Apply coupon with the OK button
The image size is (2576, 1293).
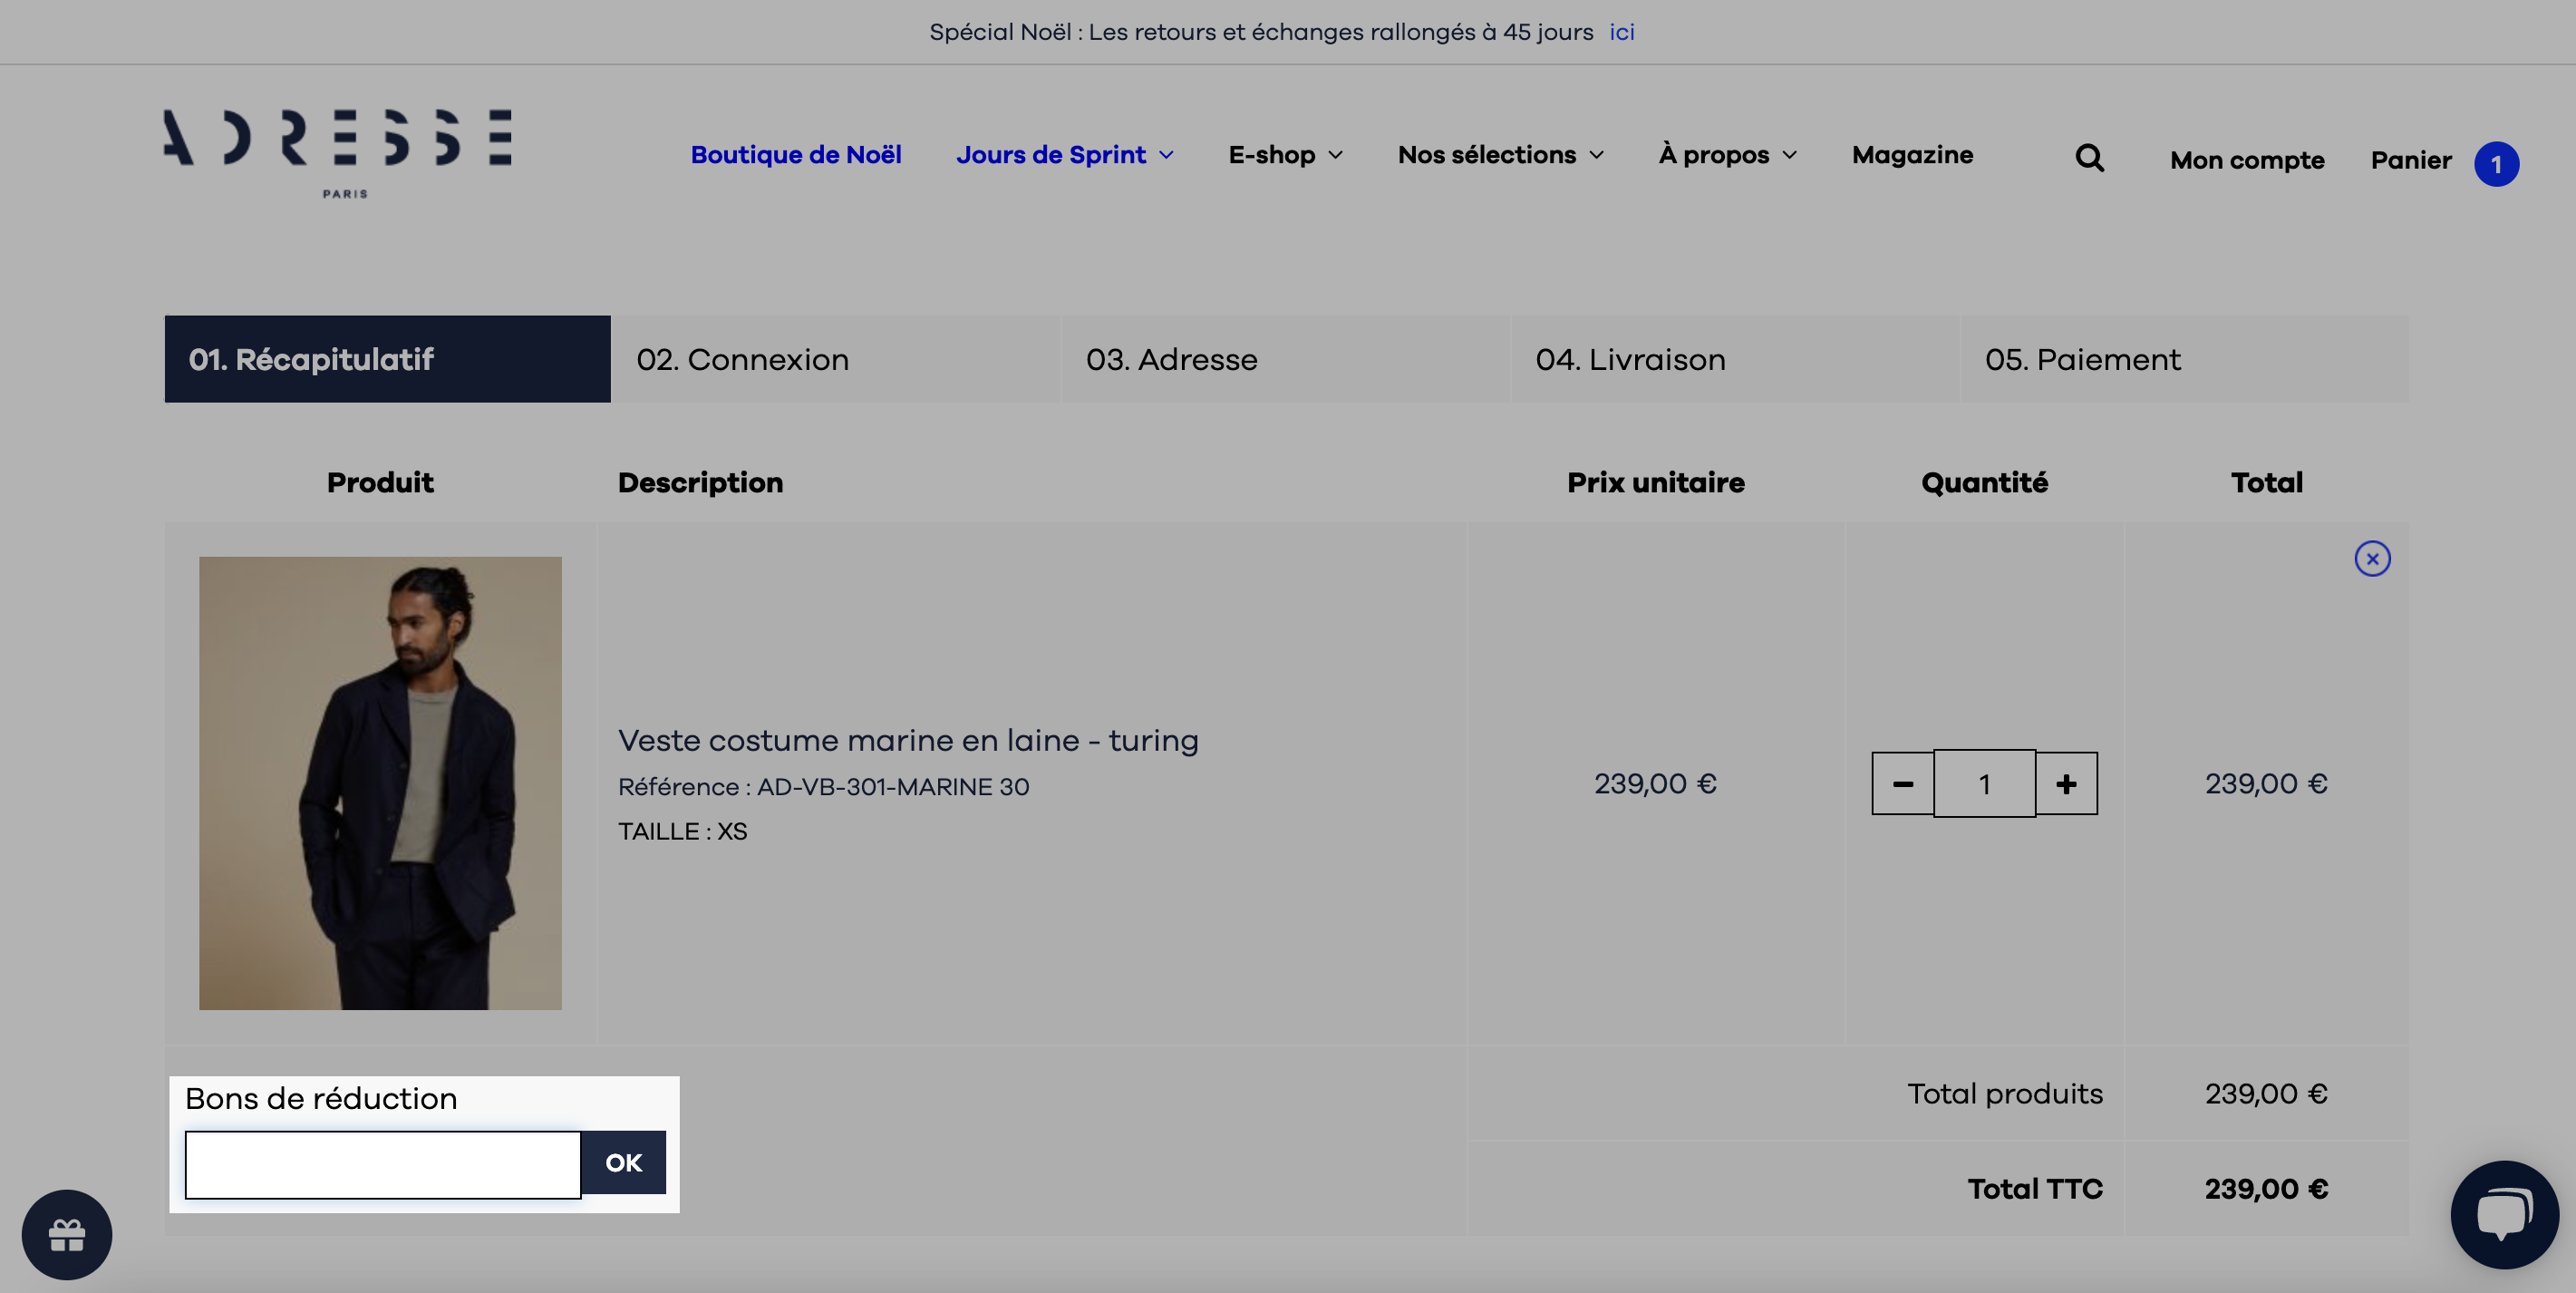click(x=623, y=1162)
